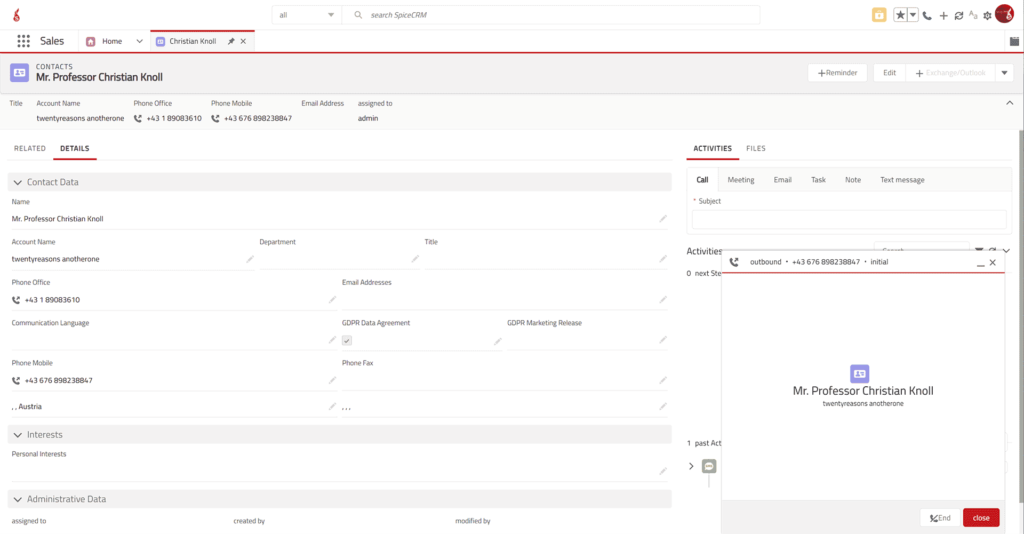
Task: Click the Subject input field
Action: 849,219
